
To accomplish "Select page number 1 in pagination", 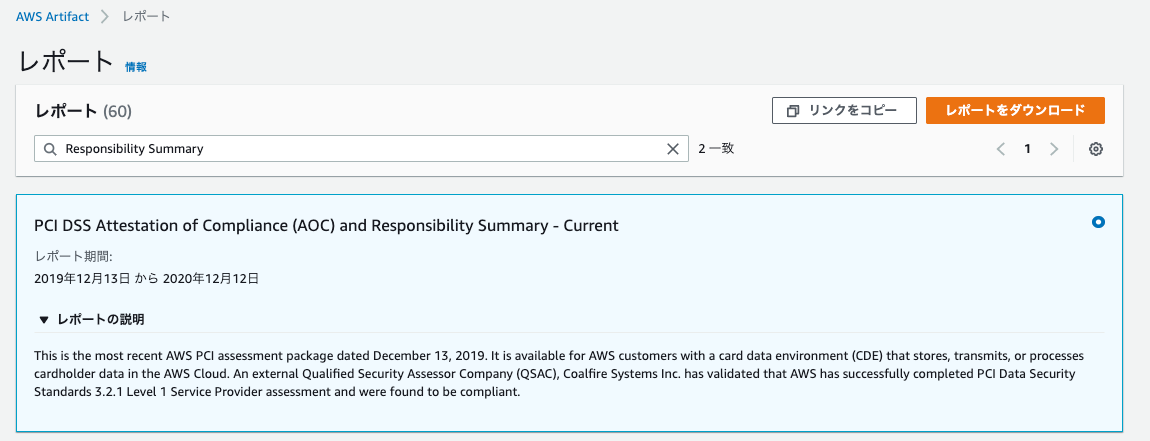I will (1028, 149).
